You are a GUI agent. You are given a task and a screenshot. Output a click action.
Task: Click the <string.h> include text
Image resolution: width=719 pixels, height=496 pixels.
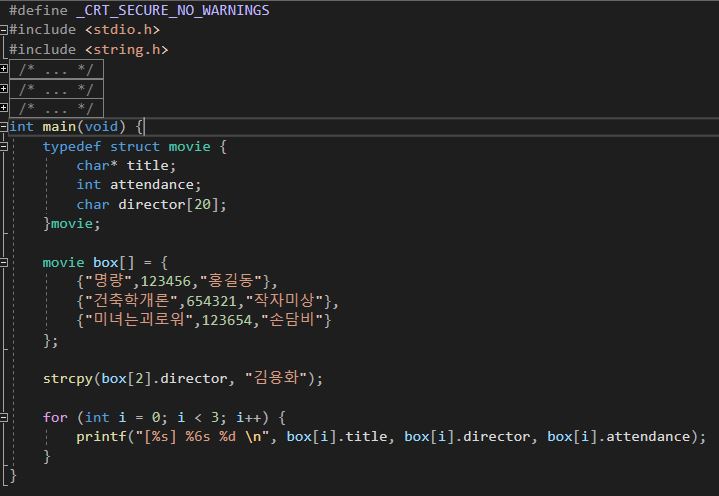click(x=127, y=50)
